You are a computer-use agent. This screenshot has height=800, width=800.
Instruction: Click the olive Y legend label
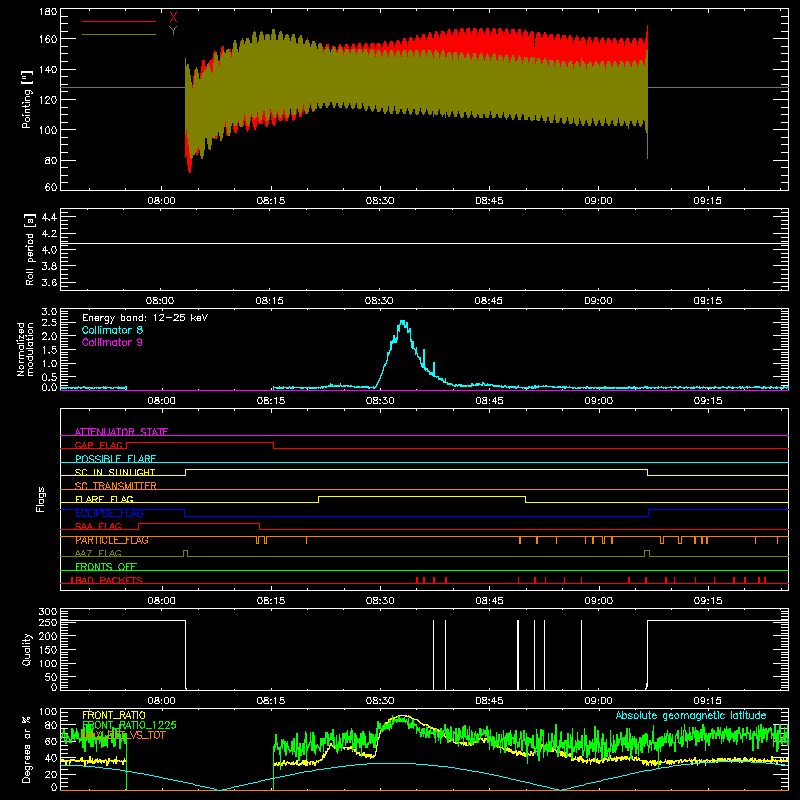[173, 31]
